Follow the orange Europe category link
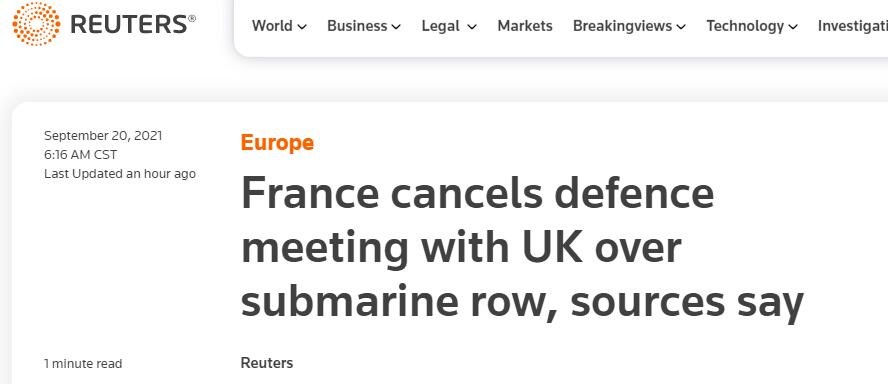Viewport: 888px width, 384px height. click(x=277, y=142)
